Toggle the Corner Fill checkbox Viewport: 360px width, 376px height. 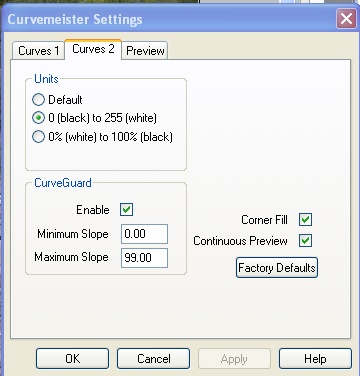tap(305, 220)
